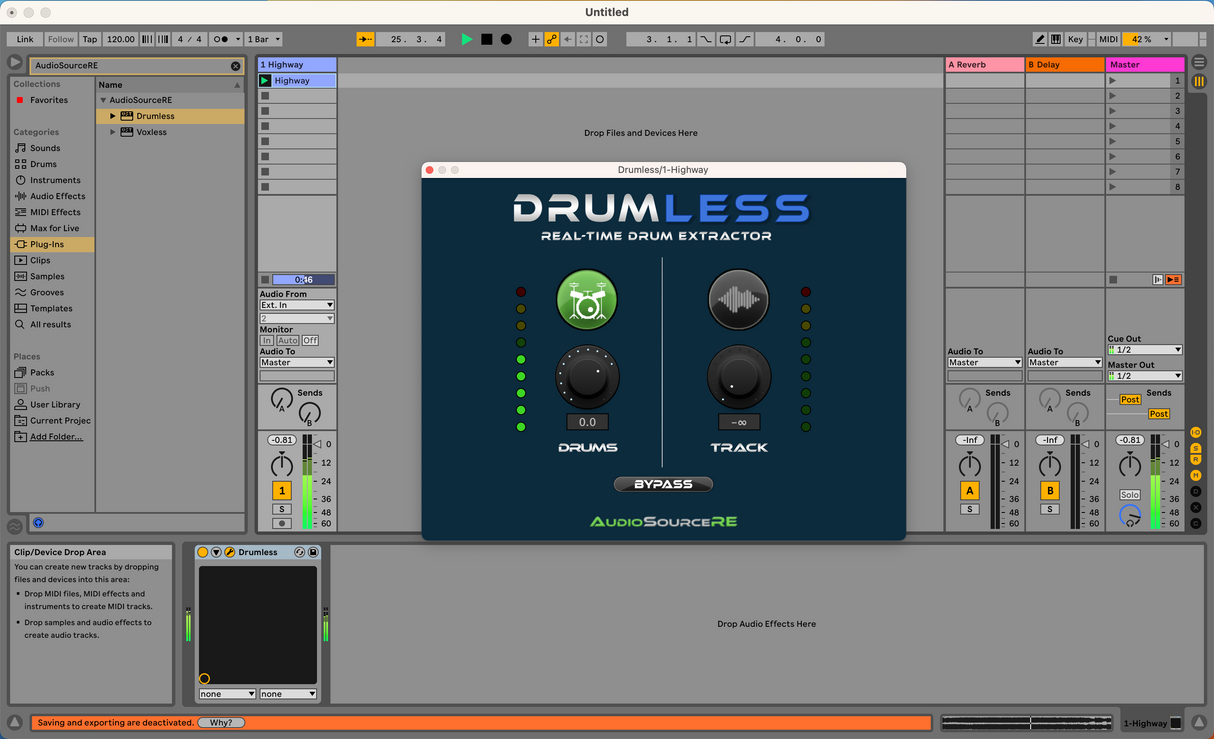Screen dimensions: 1214x739
Task: Click the green drum kit icon
Action: click(587, 300)
